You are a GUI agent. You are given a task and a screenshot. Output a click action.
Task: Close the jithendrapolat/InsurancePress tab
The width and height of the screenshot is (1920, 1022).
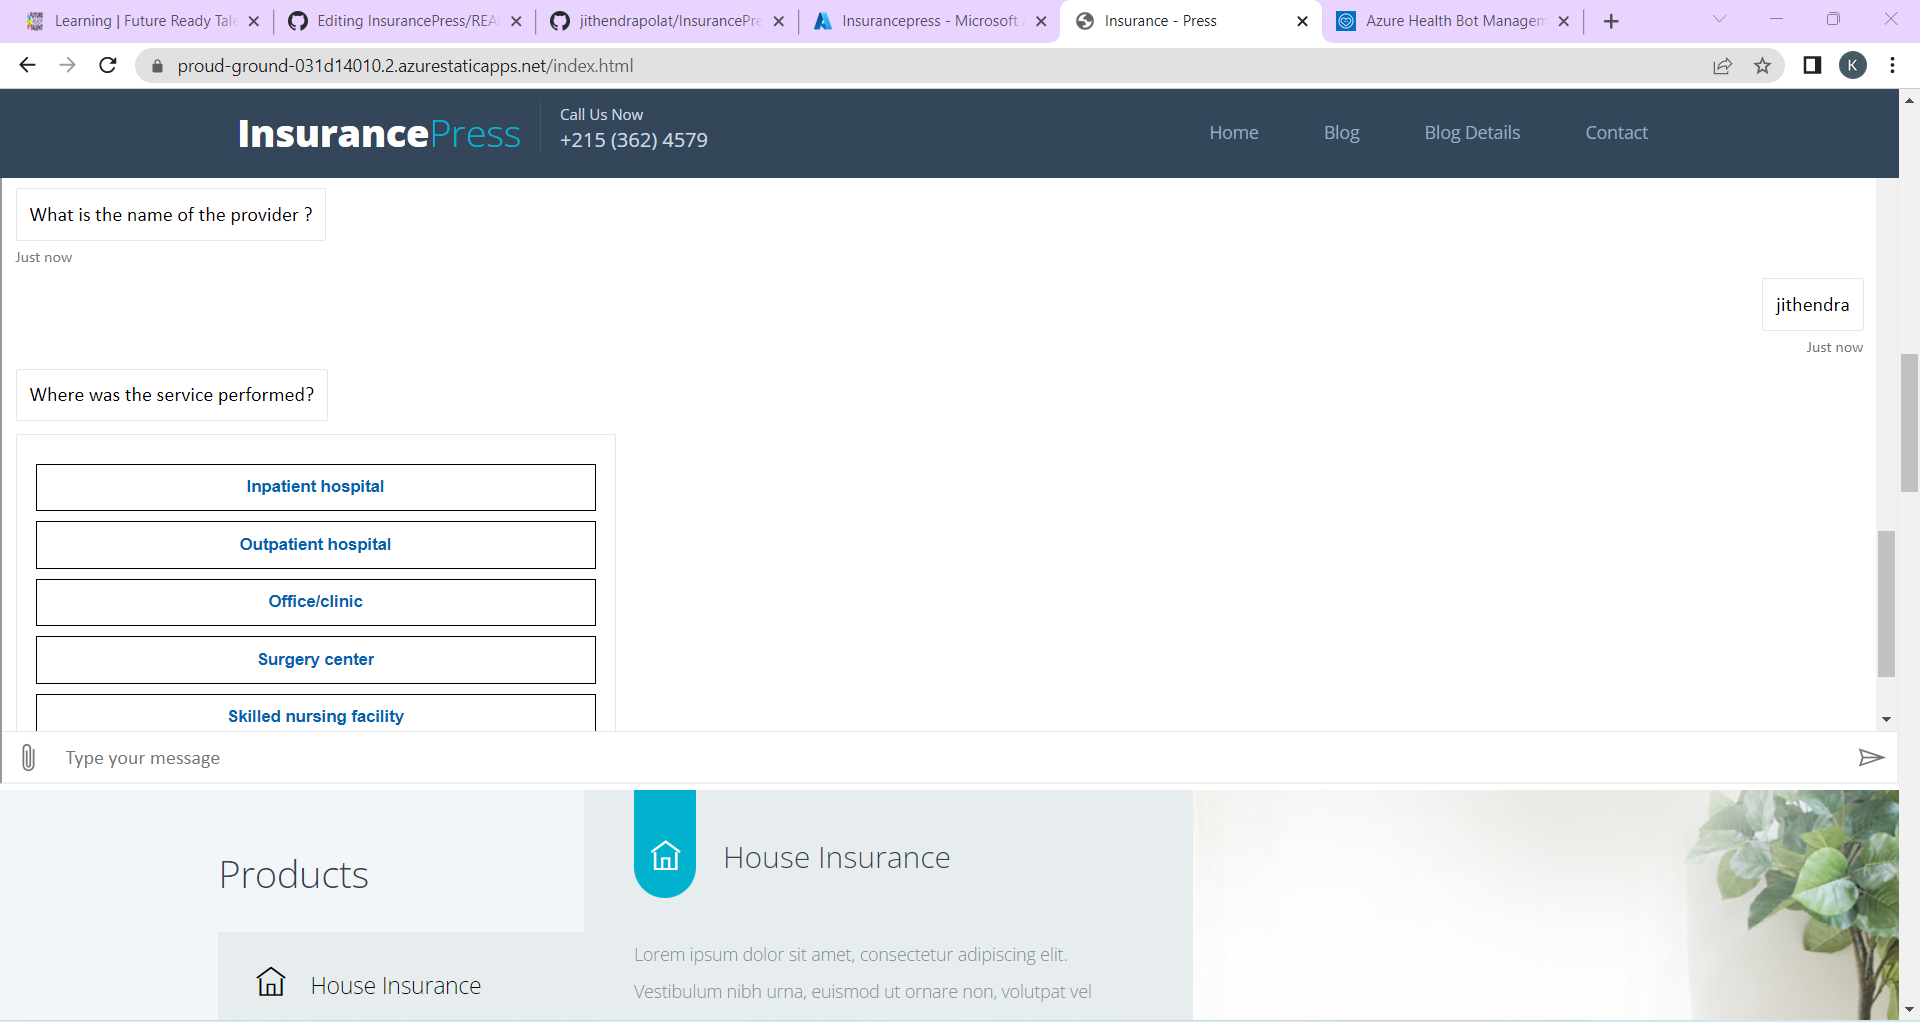[x=779, y=21]
